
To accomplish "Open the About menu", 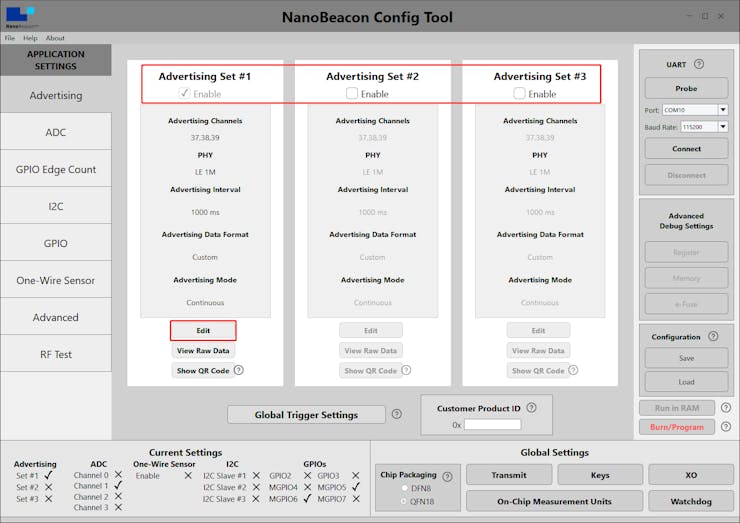I will 55,38.
